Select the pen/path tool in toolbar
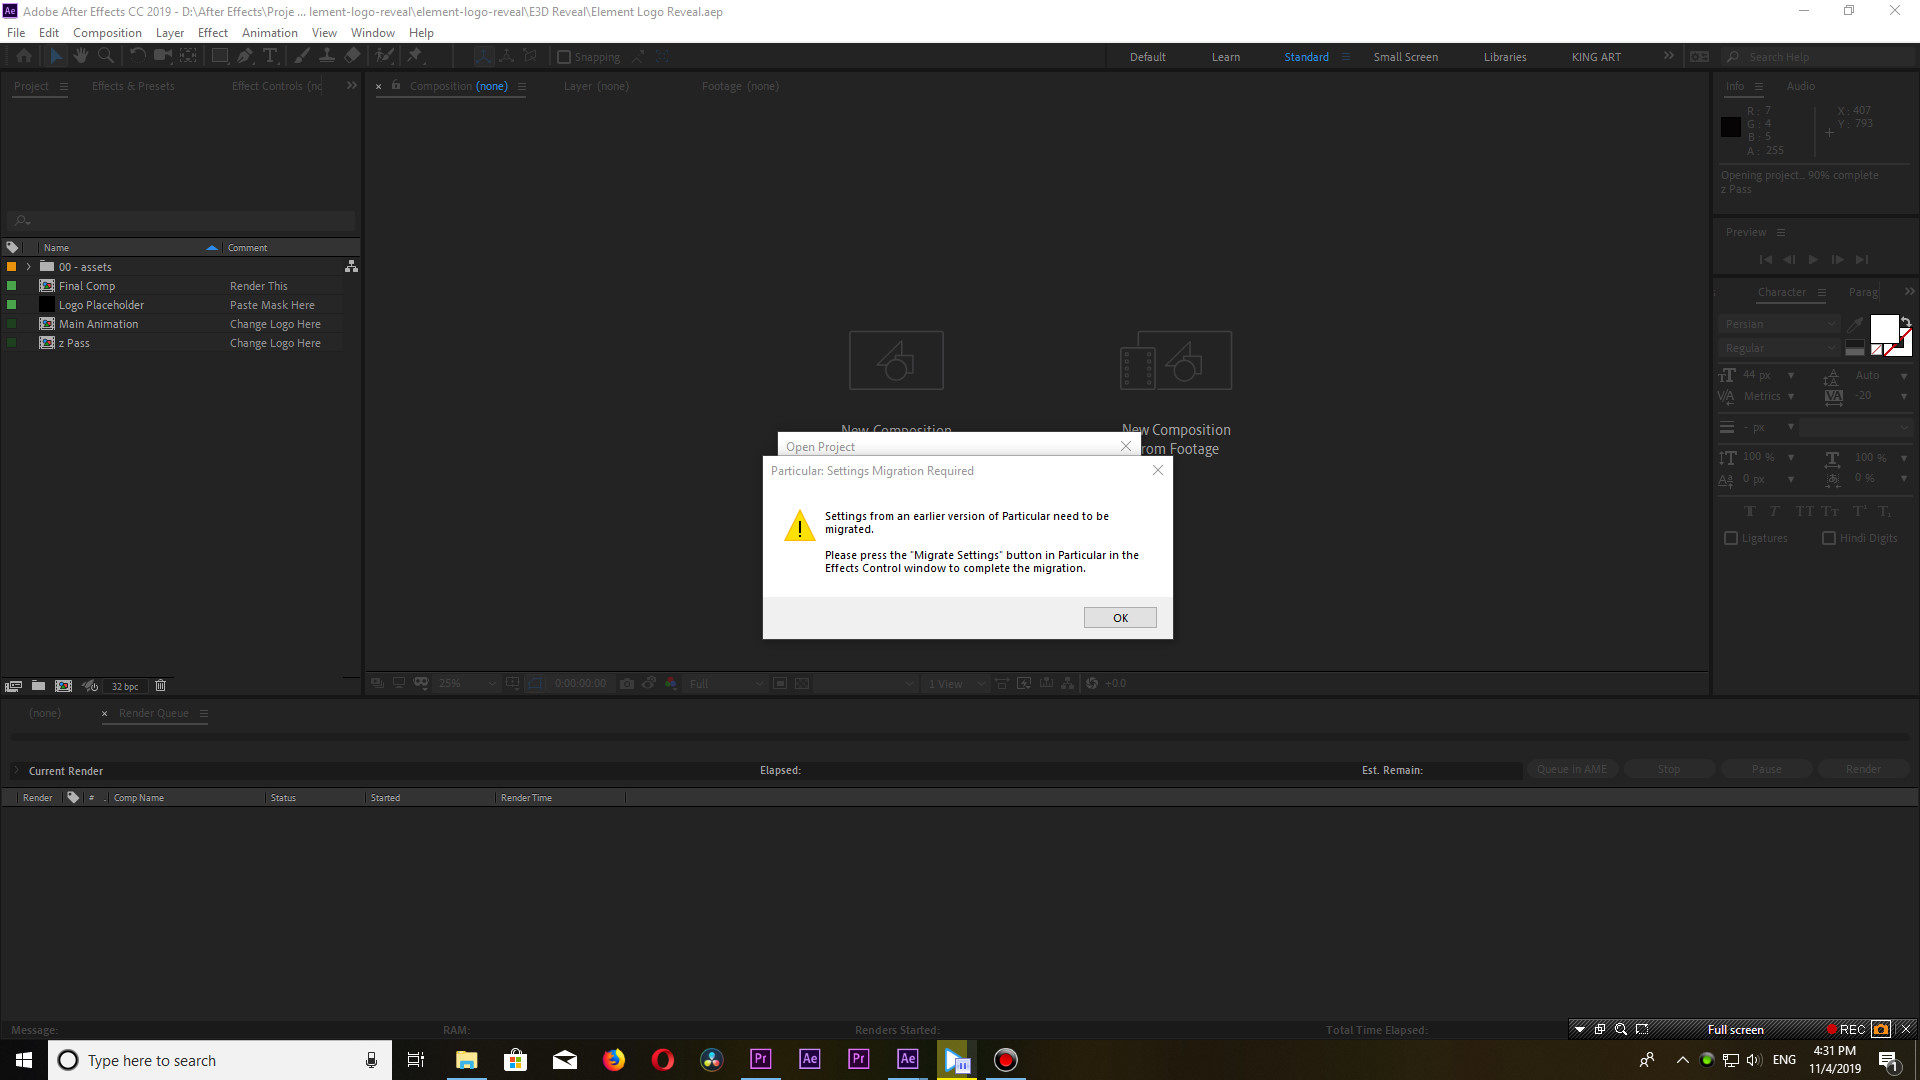The width and height of the screenshot is (1920, 1080). pos(245,55)
